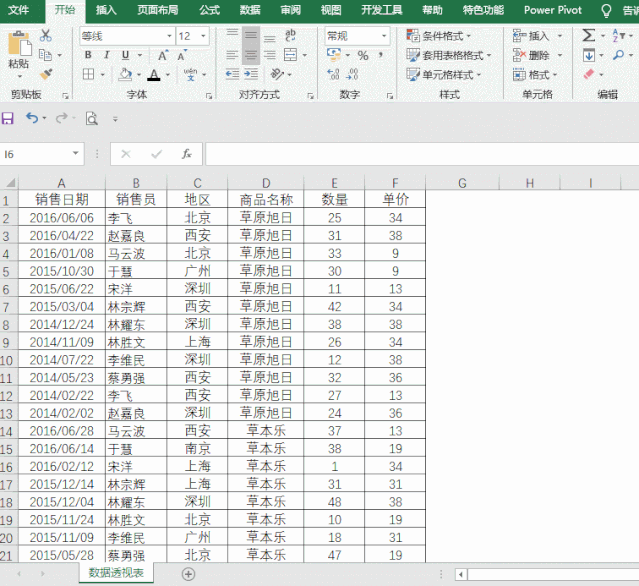This screenshot has width=639, height=586.
Task: Switch to 数据 tab
Action: [x=250, y=10]
